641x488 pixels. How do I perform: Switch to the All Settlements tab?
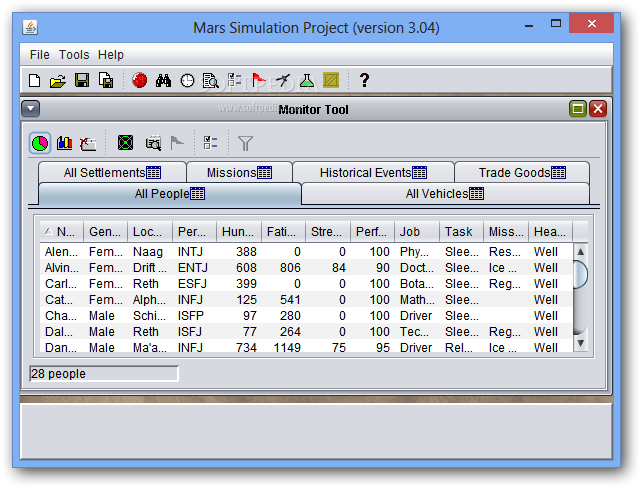point(112,172)
